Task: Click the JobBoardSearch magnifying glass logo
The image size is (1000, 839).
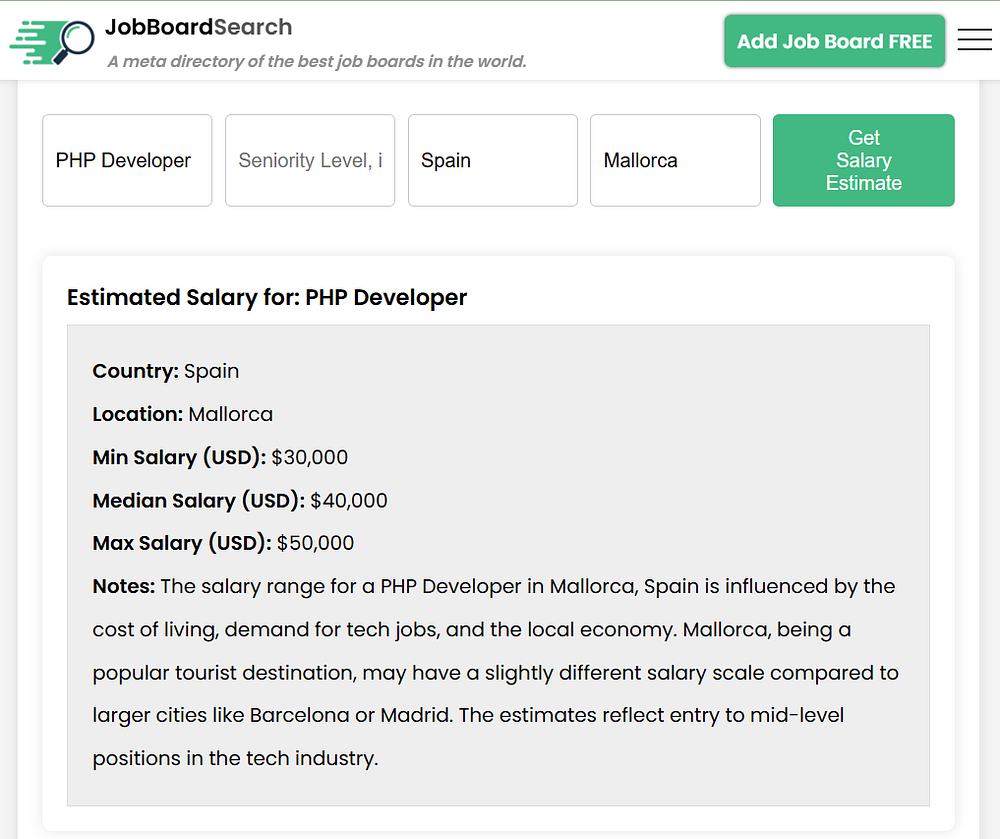Action: click(x=52, y=42)
